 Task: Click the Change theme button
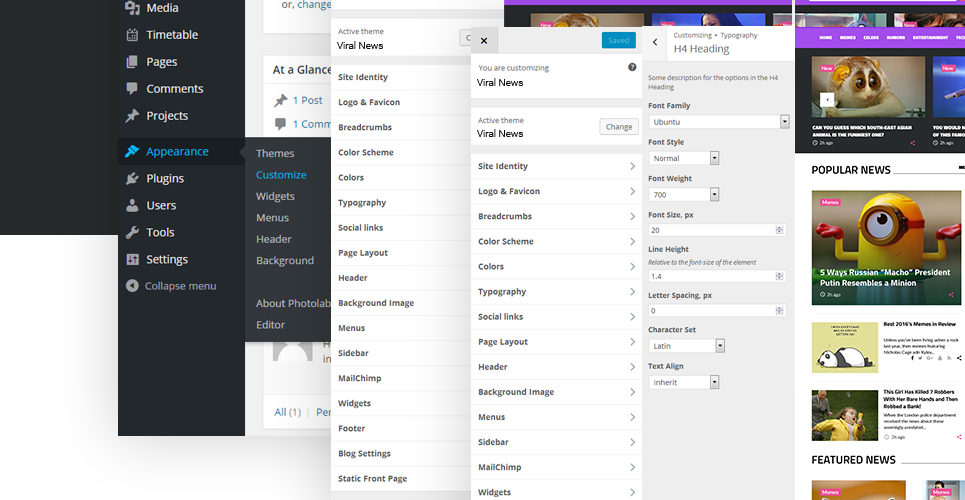[x=619, y=127]
